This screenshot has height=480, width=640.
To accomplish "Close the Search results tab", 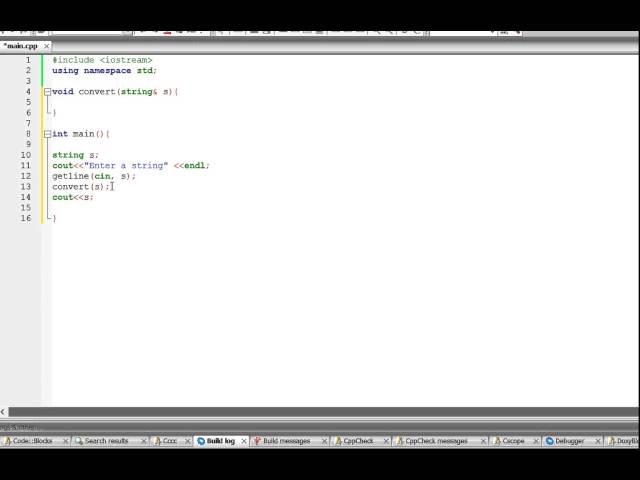I will (x=144, y=441).
